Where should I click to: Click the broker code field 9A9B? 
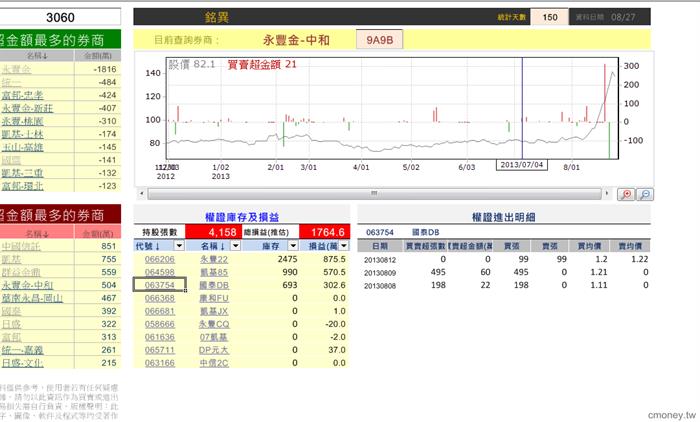coord(379,40)
